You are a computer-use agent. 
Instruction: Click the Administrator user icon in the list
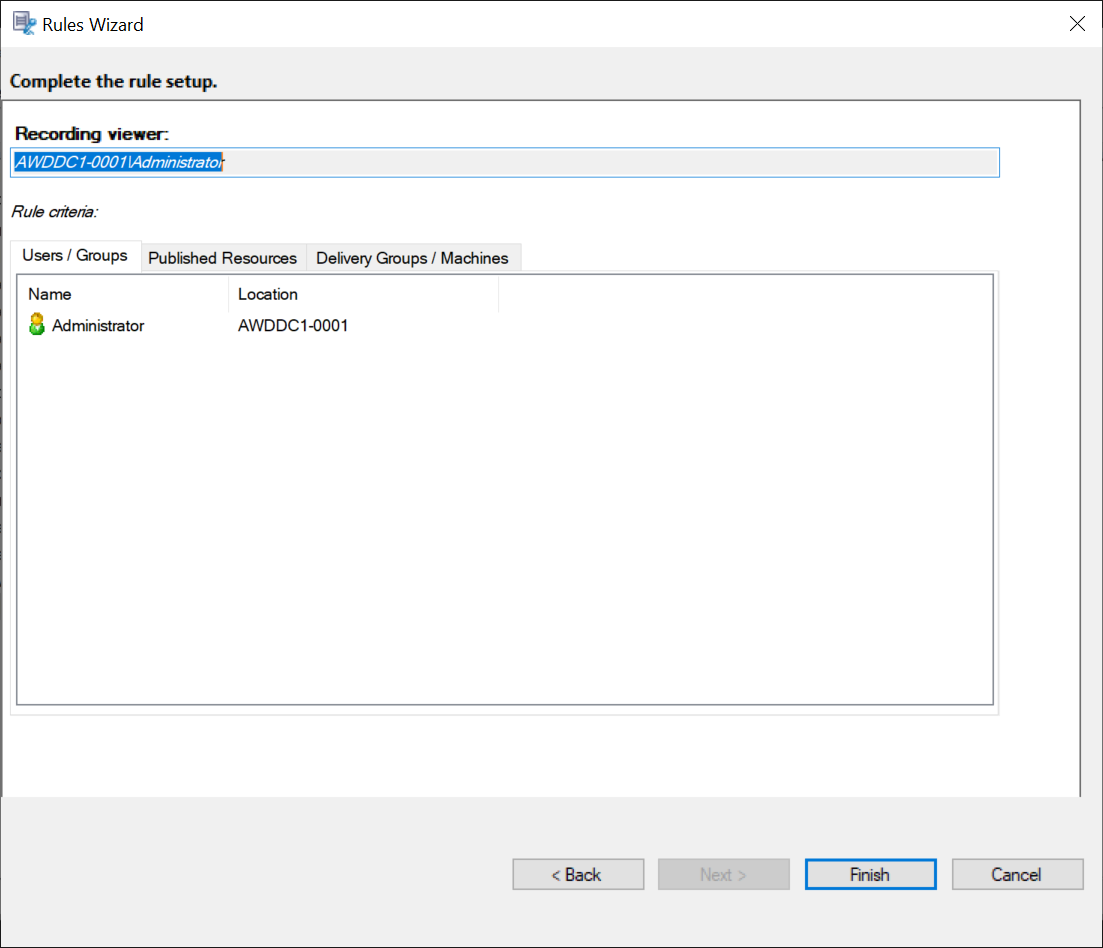[37, 324]
